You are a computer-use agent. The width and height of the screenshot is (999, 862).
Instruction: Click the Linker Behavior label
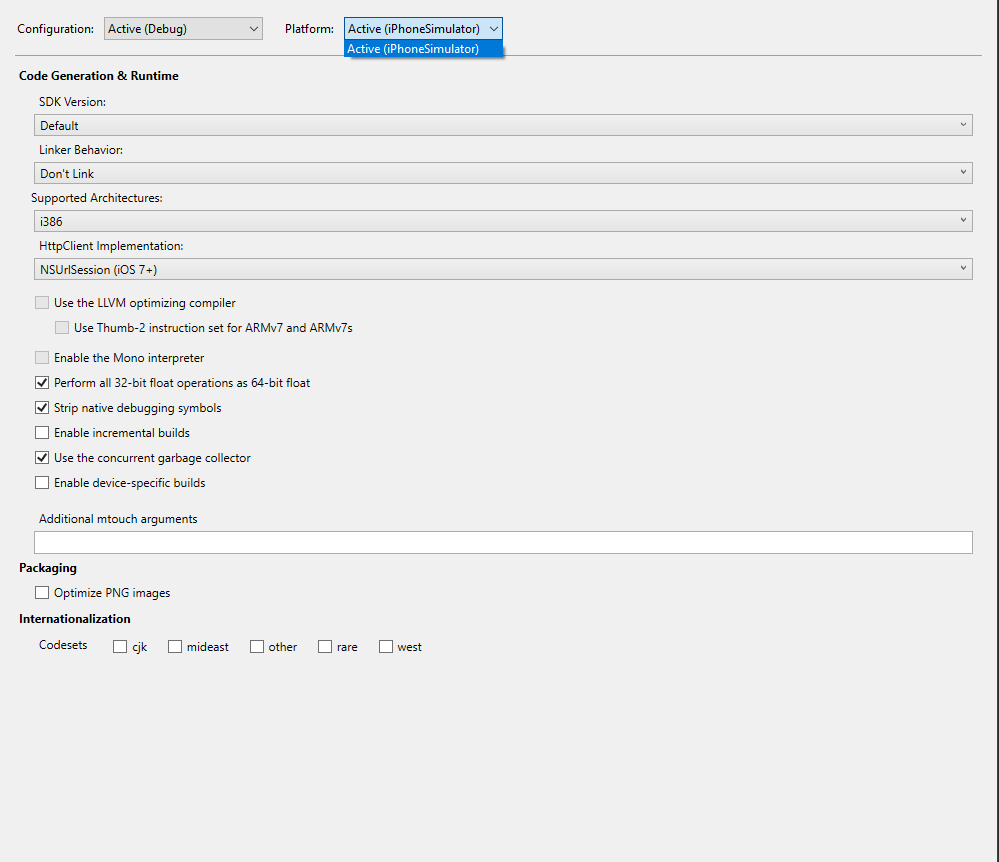coord(81,150)
